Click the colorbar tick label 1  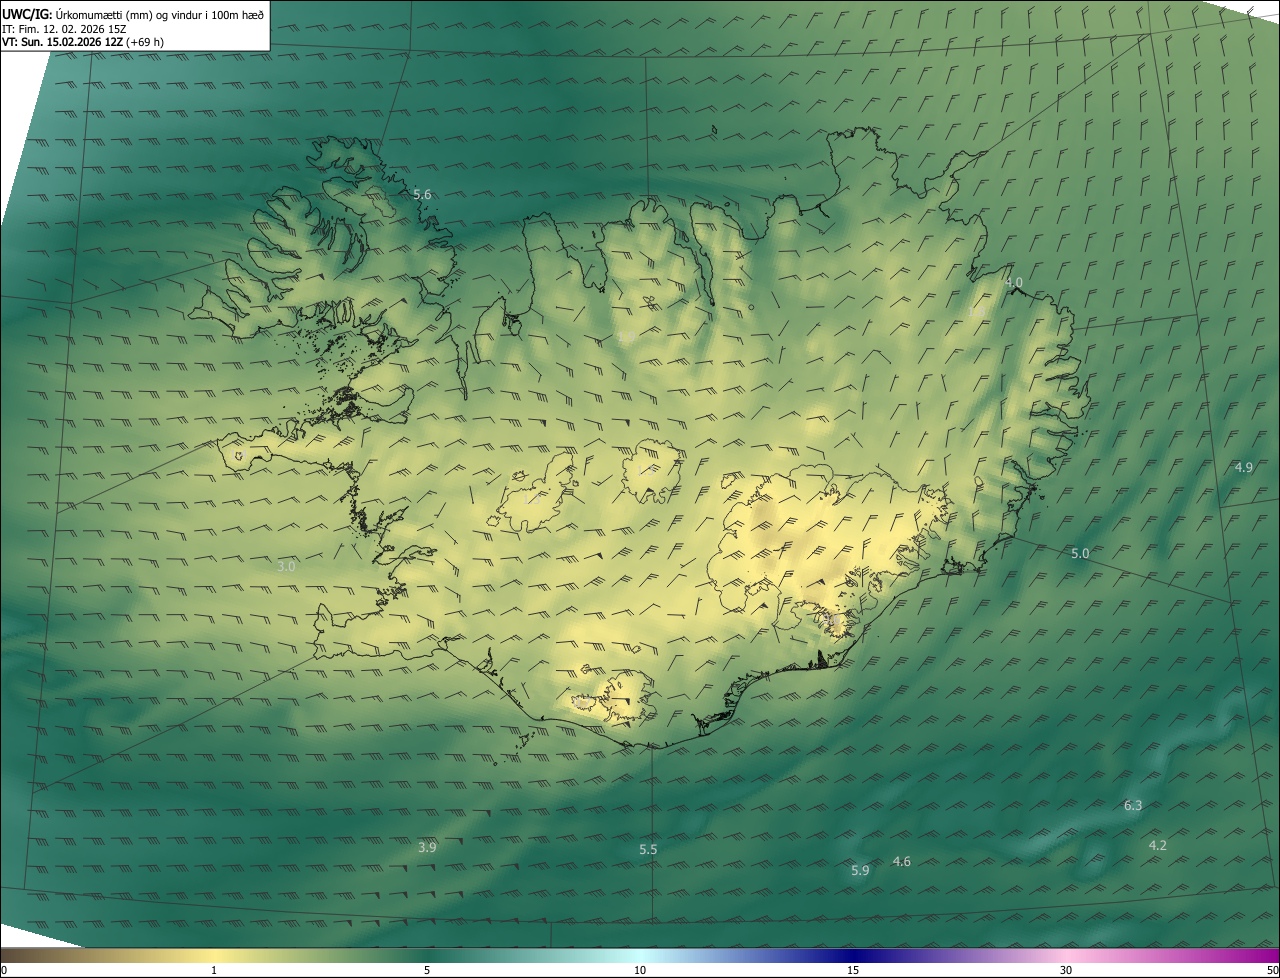214,970
